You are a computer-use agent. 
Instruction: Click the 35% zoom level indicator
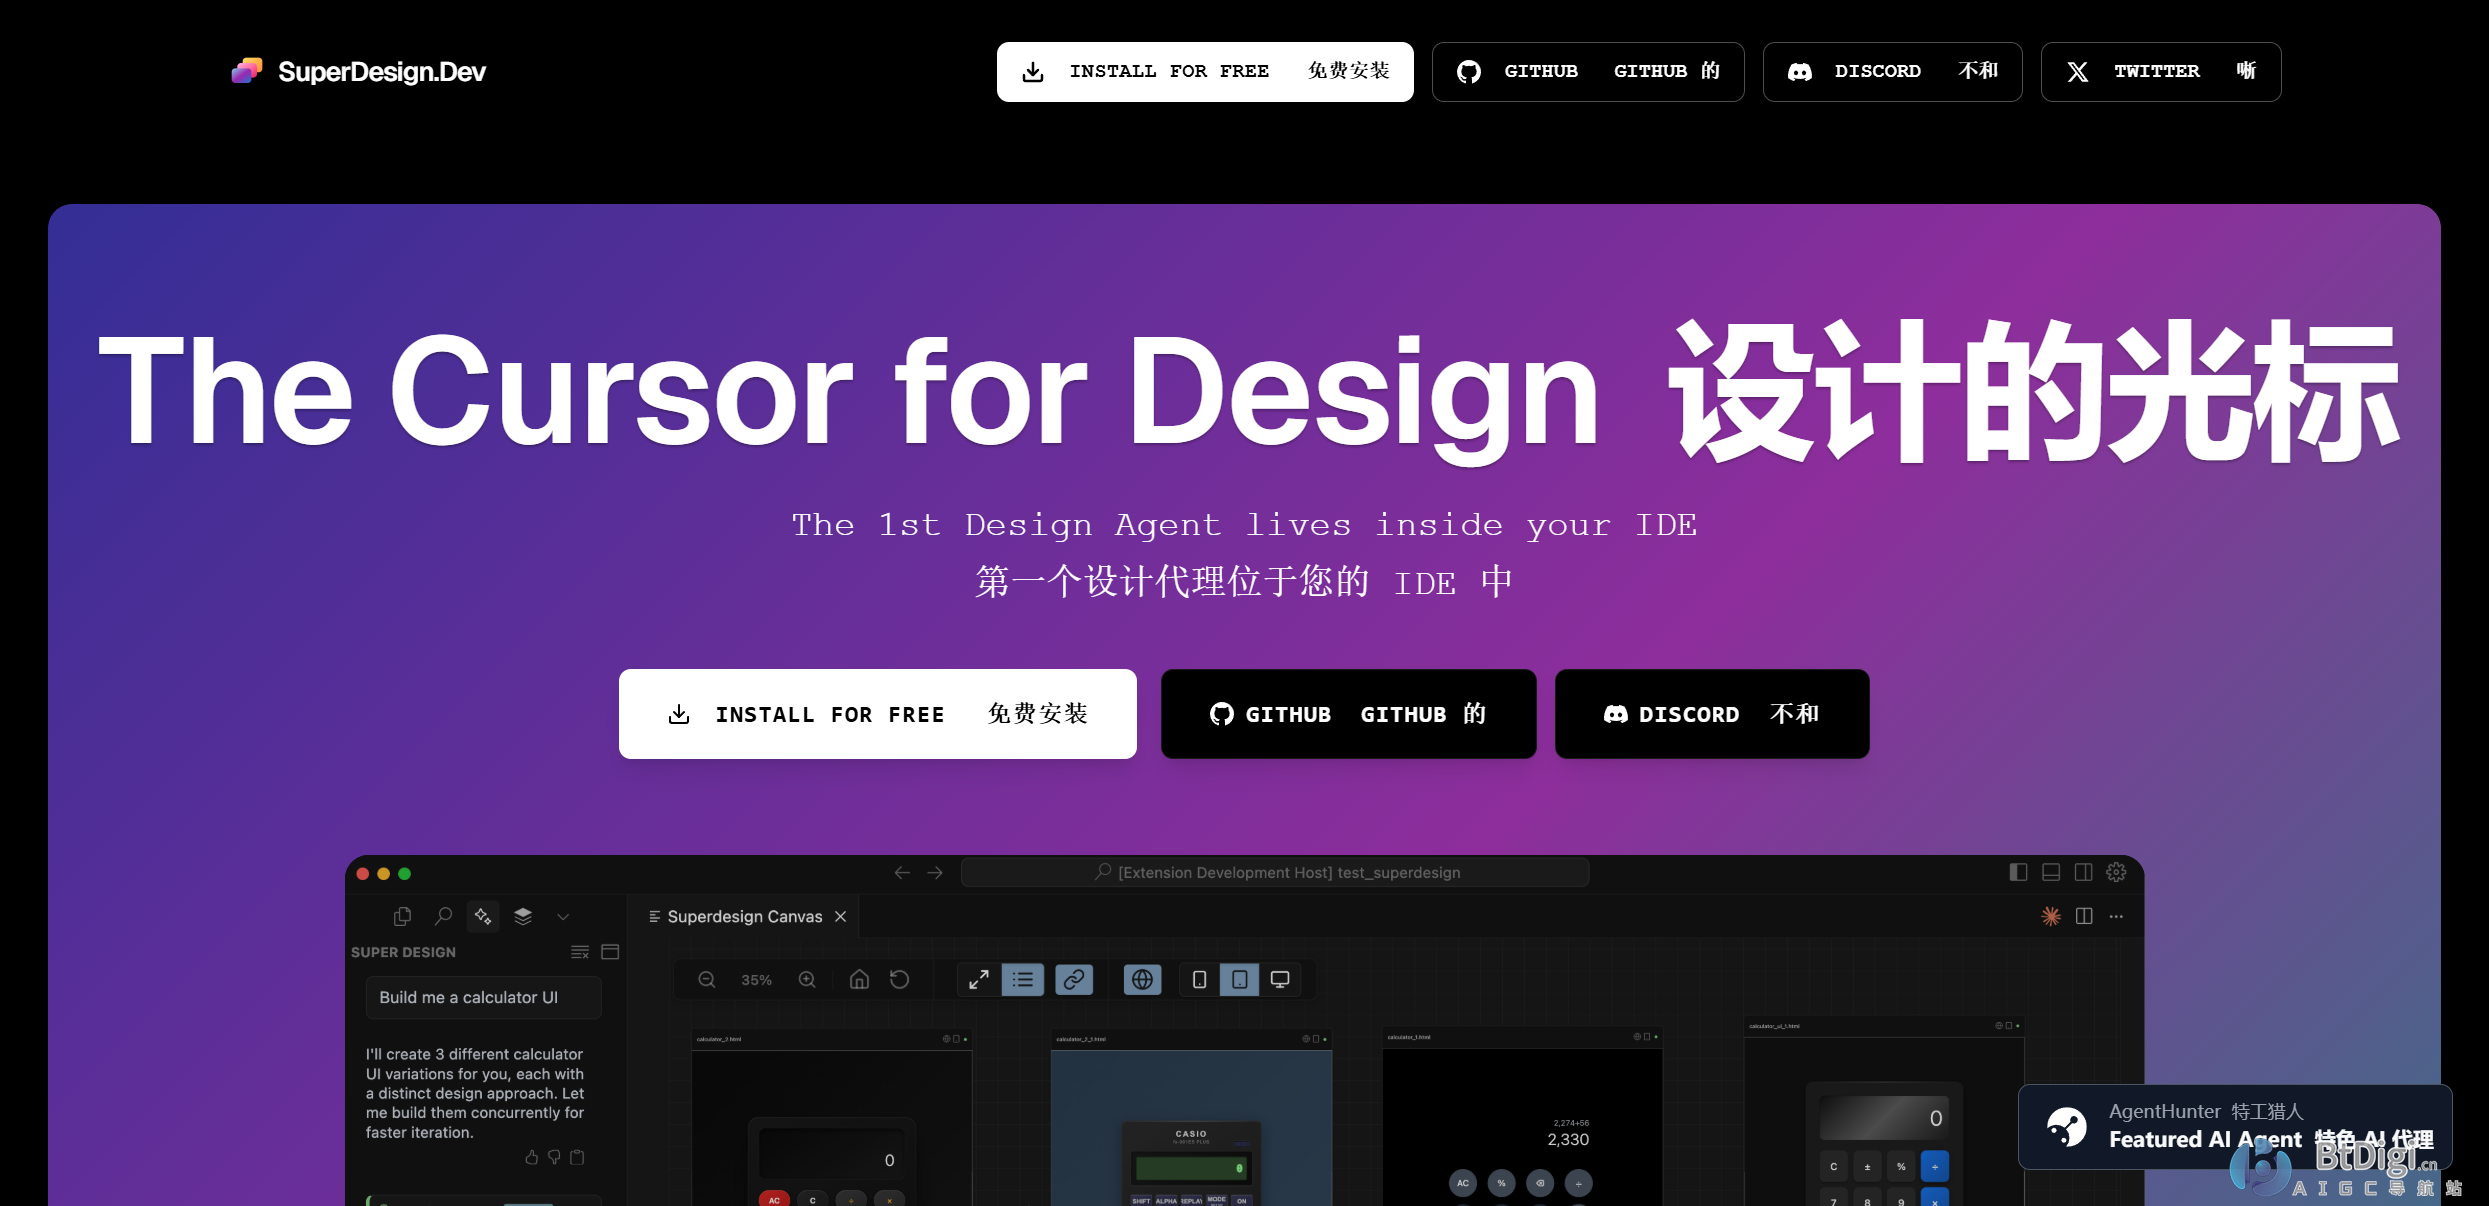[x=756, y=980]
